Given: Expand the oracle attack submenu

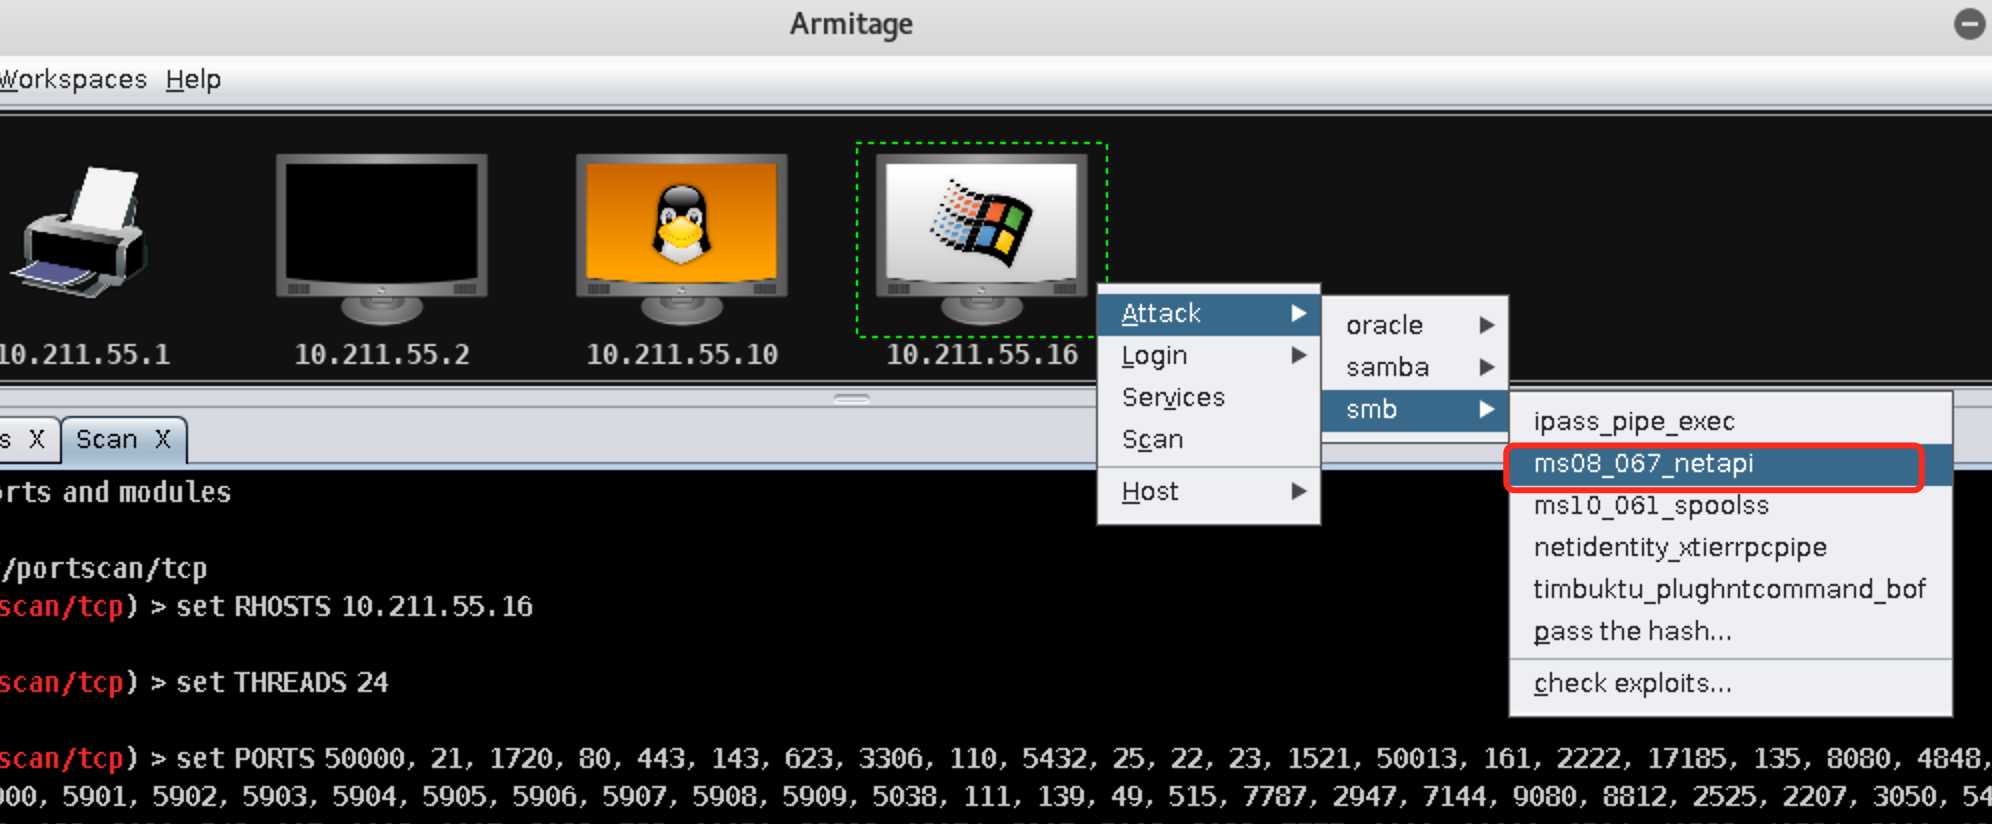Looking at the screenshot, I should (x=1415, y=325).
